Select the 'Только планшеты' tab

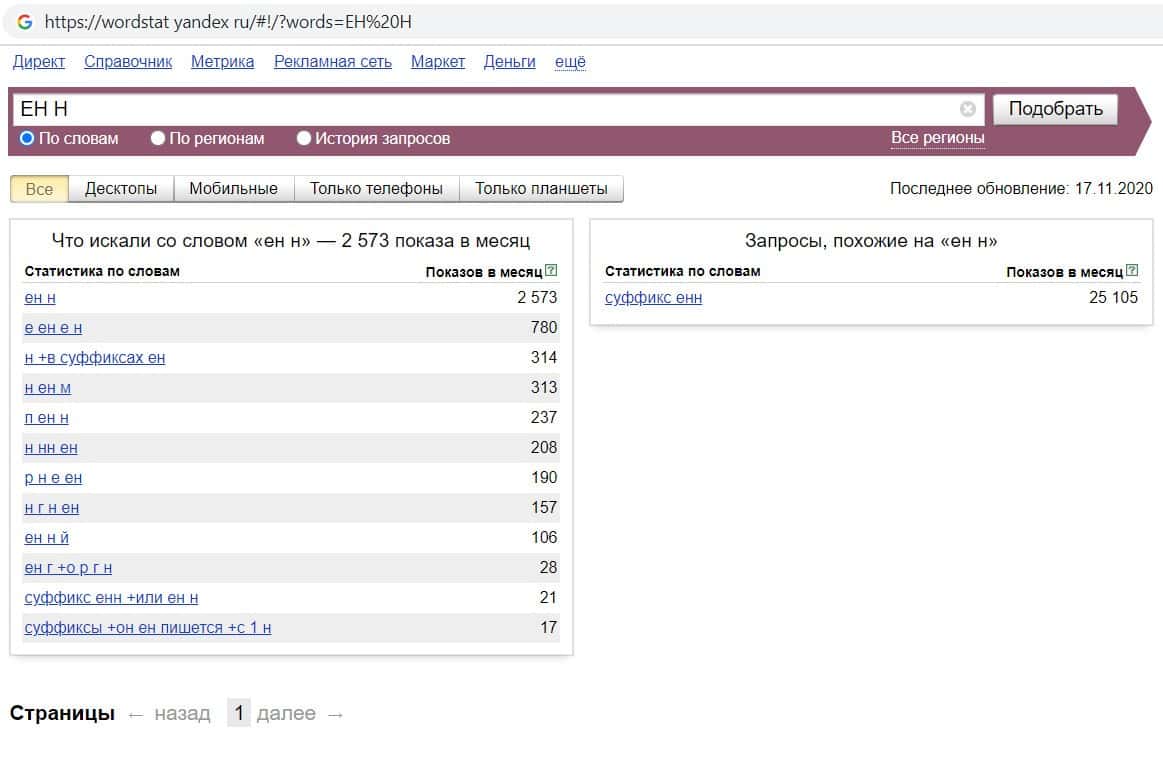pyautogui.click(x=541, y=188)
